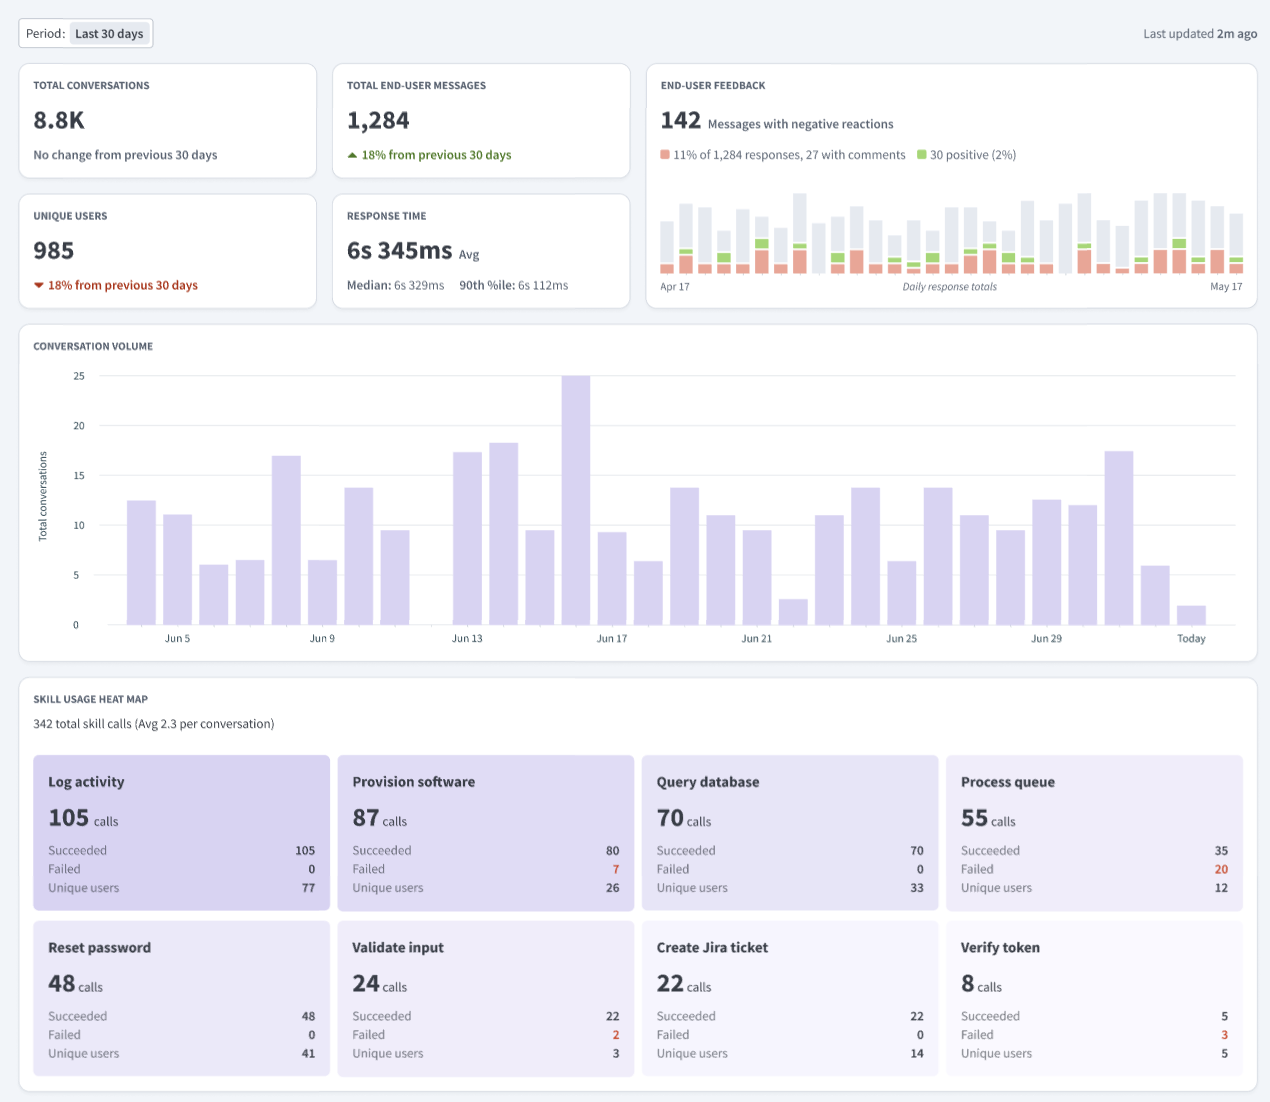Click the bar above the Jun 25 label
Viewport: 1270px width, 1102px height.
[902, 593]
